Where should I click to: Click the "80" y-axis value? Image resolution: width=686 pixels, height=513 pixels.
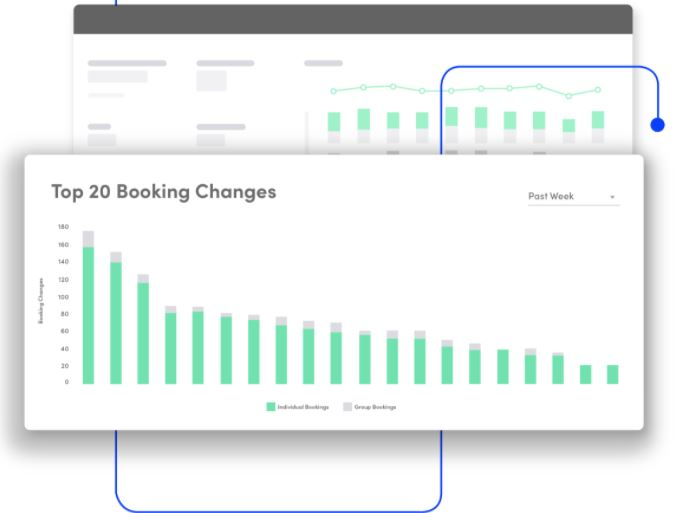[x=65, y=314]
